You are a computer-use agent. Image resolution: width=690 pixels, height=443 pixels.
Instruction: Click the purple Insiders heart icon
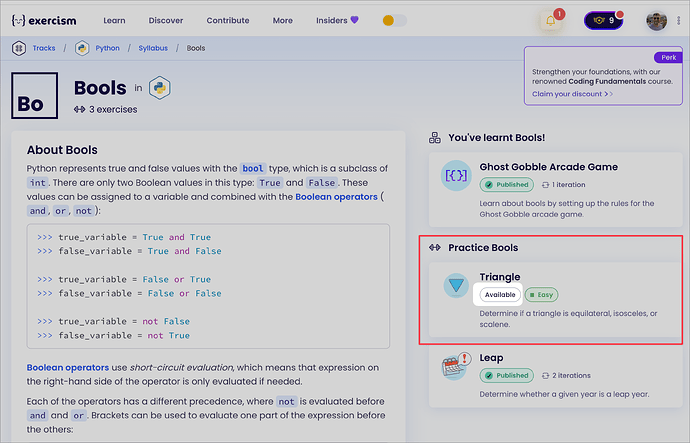coord(354,20)
